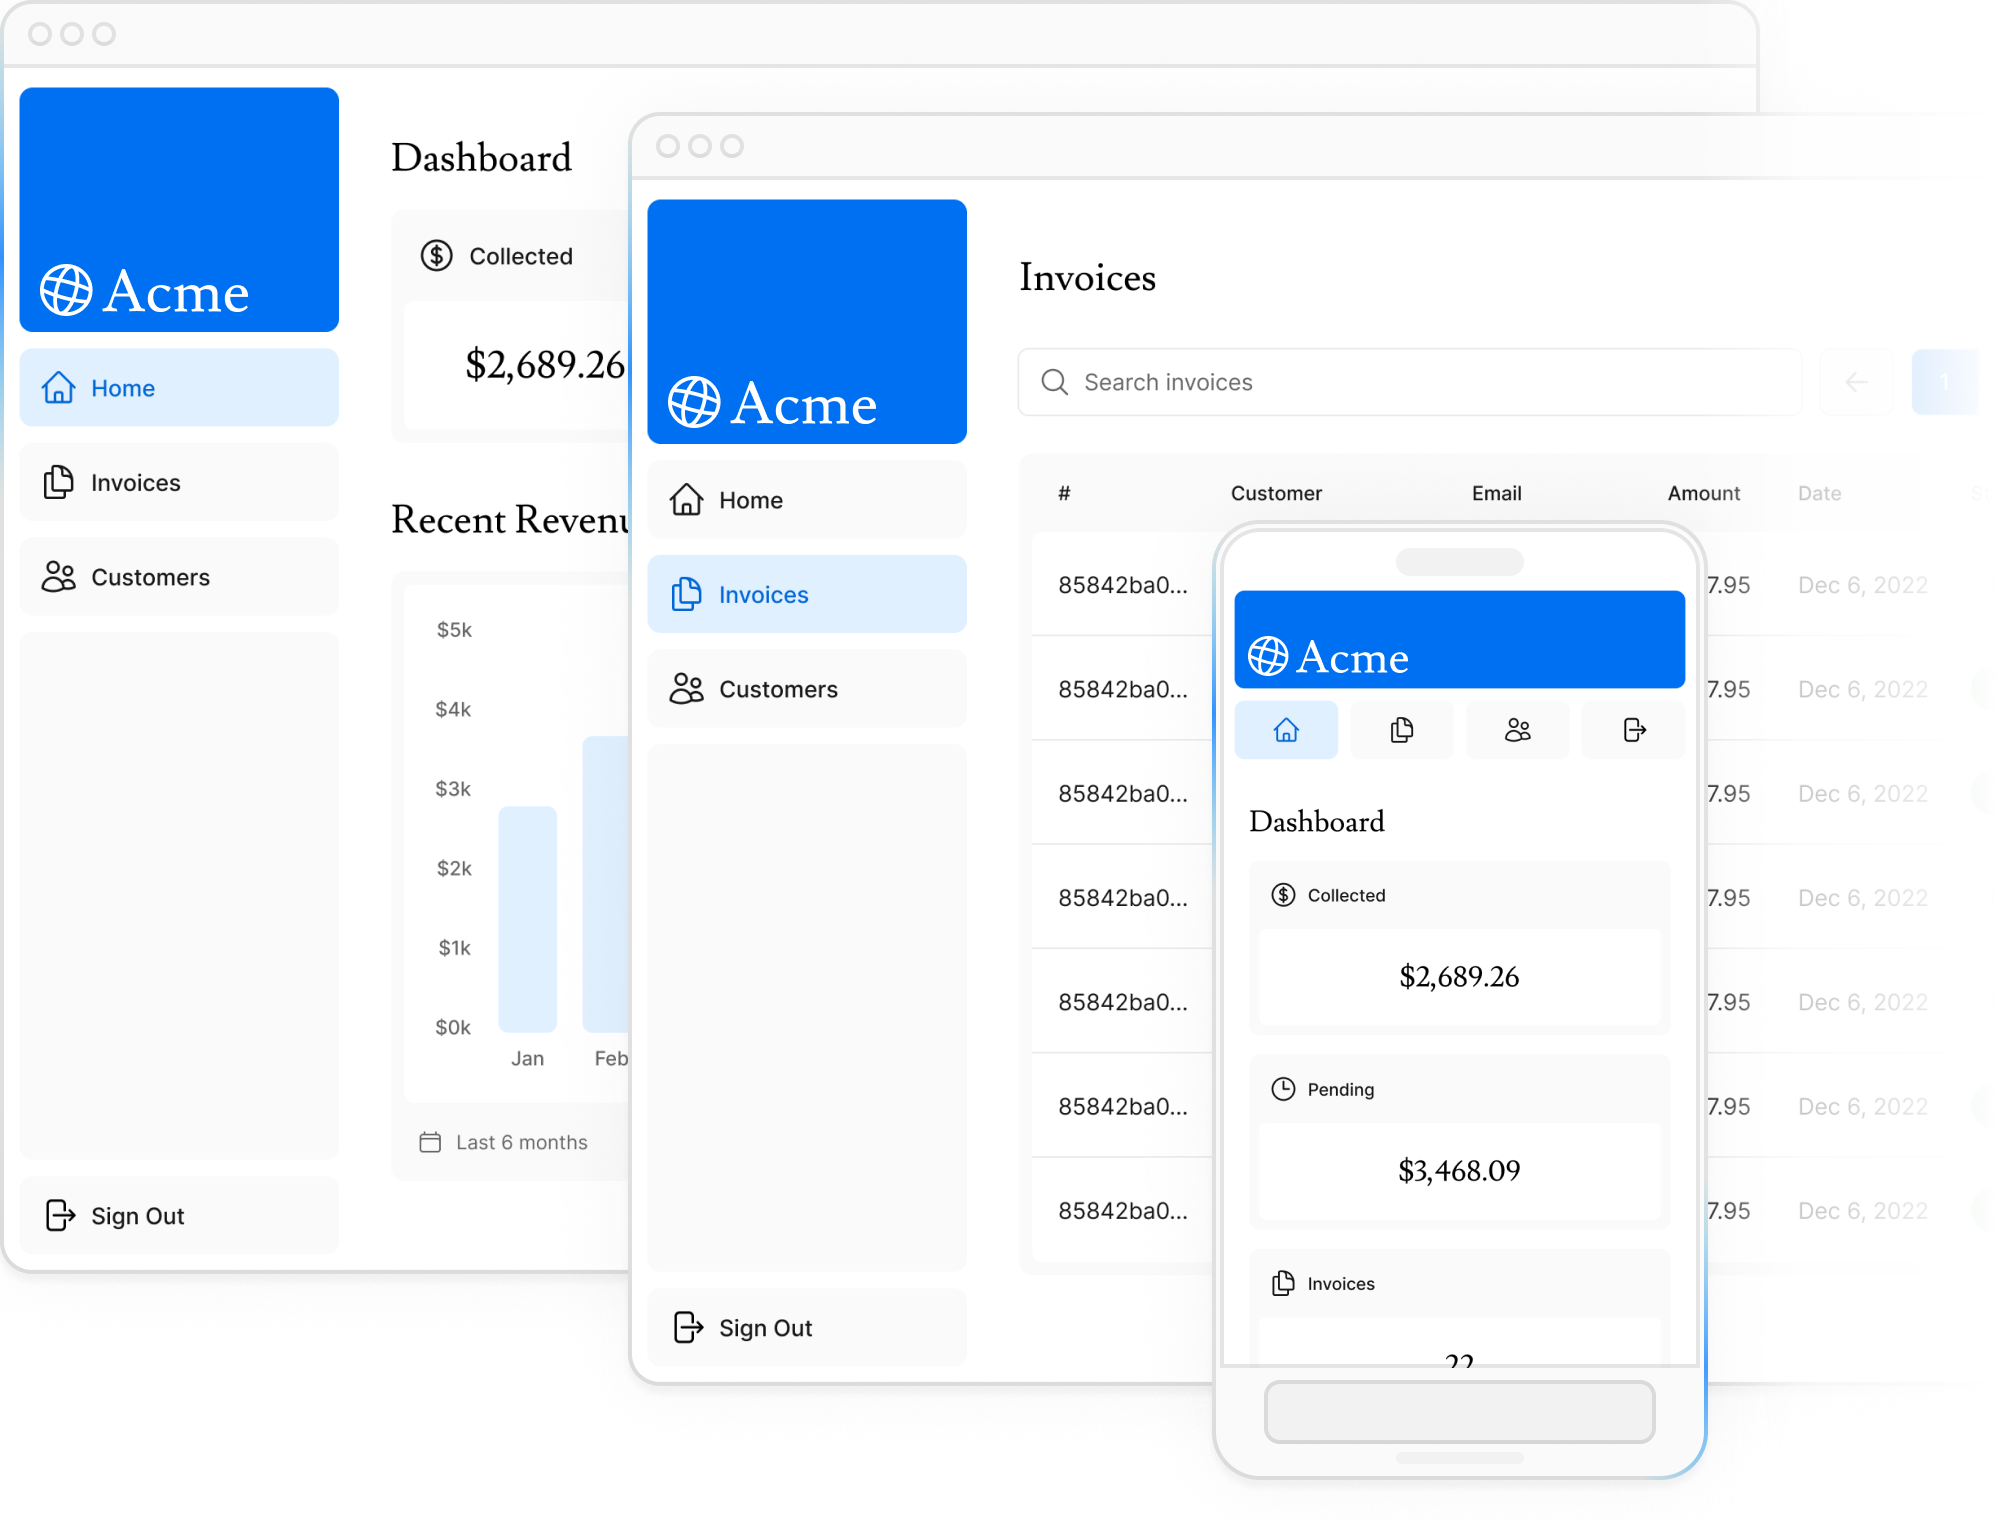Click the Invoices document icon on mobile
Viewport: 2000px width, 1520px height.
coord(1400,730)
